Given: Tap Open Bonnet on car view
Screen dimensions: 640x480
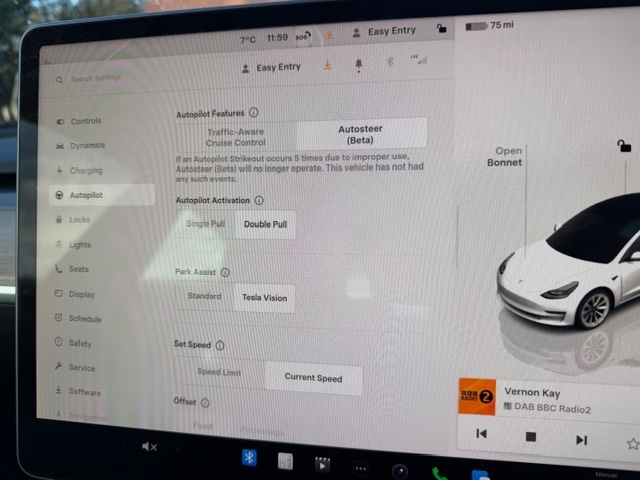Looking at the screenshot, I should (504, 157).
